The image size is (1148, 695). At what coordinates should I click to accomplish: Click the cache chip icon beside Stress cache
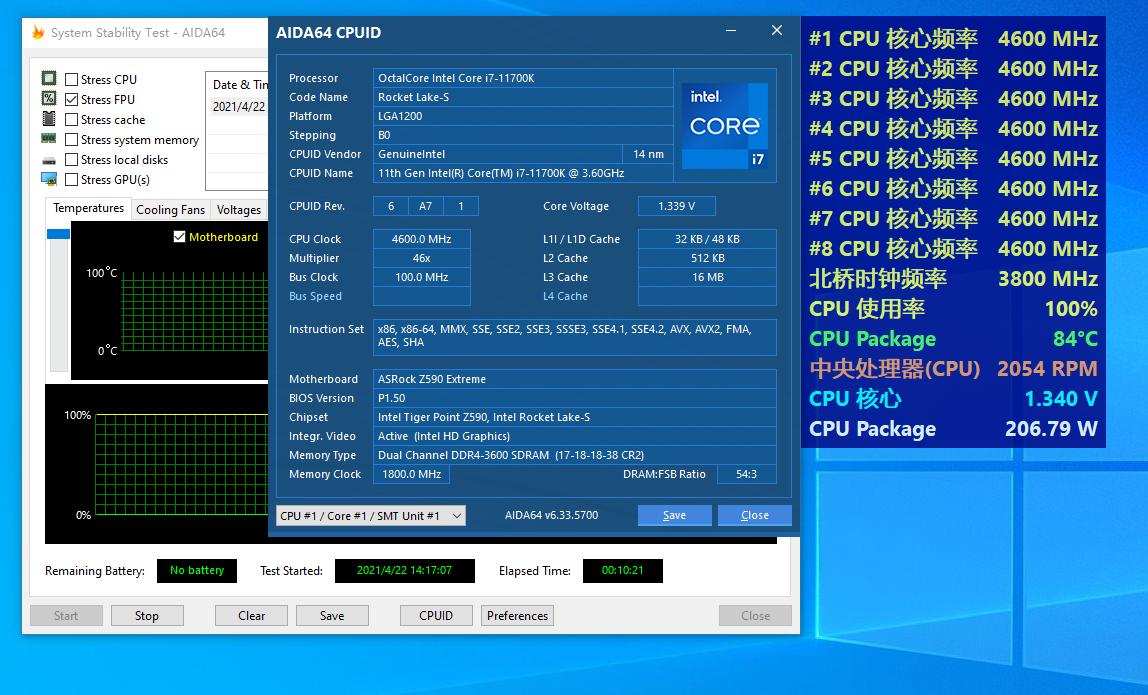click(49, 119)
